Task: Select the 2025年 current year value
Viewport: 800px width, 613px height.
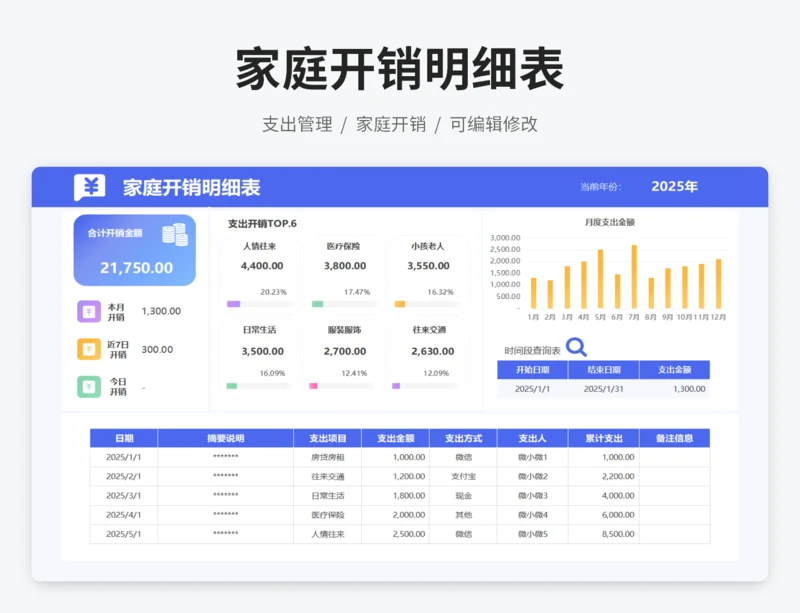Action: click(674, 186)
